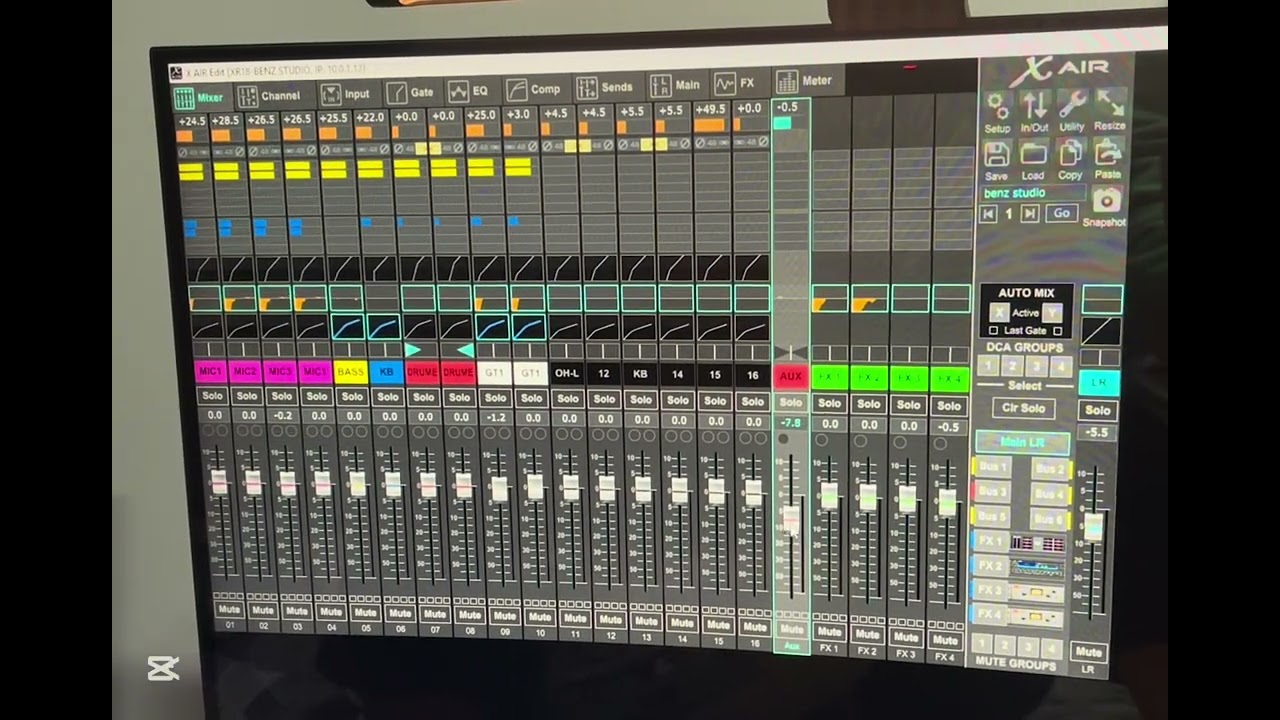Select the Bus 1 sends button
Image resolution: width=1280 pixels, height=720 pixels.
(992, 467)
